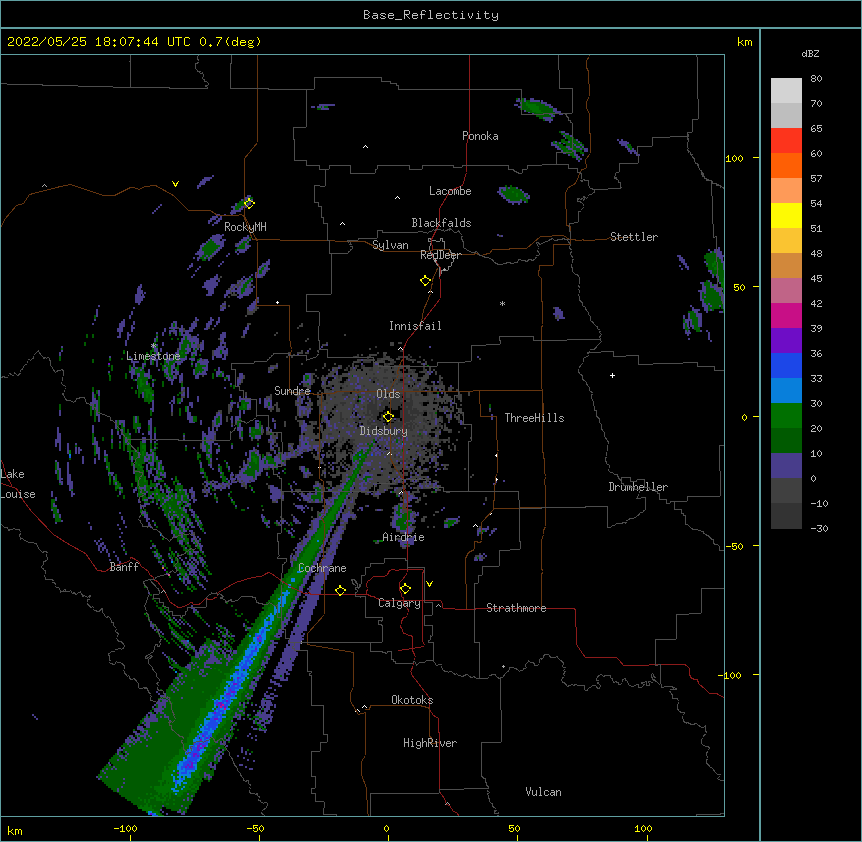This screenshot has height=842, width=862.
Task: Pick the orange 57-60 dBZ legend swatch
Action: tap(786, 165)
